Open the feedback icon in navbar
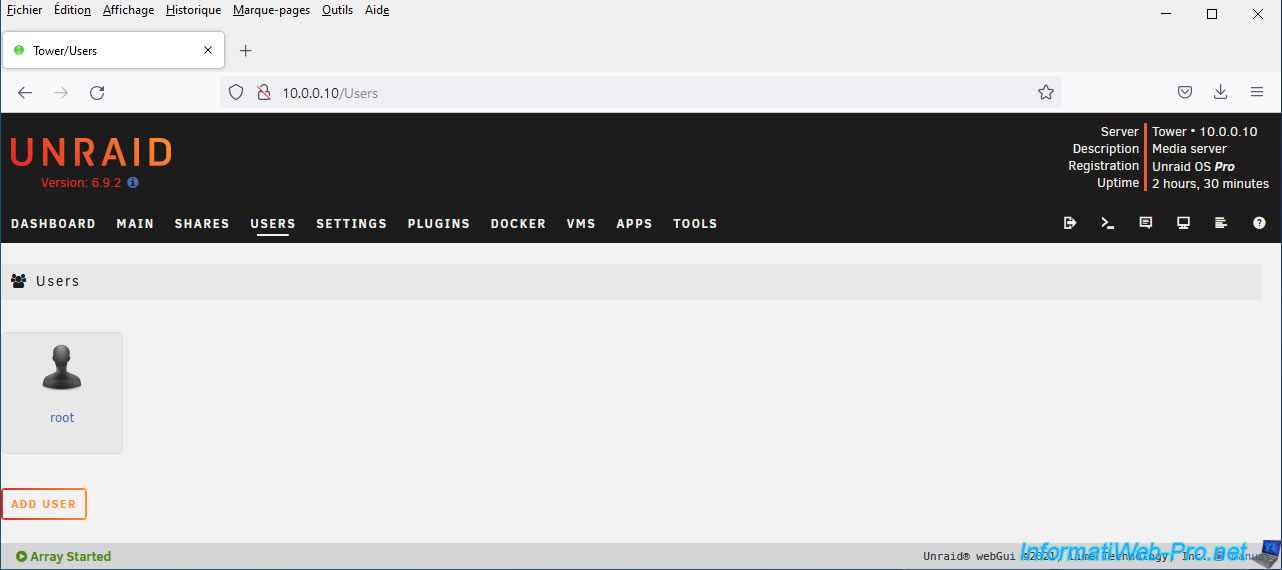 [x=1146, y=223]
